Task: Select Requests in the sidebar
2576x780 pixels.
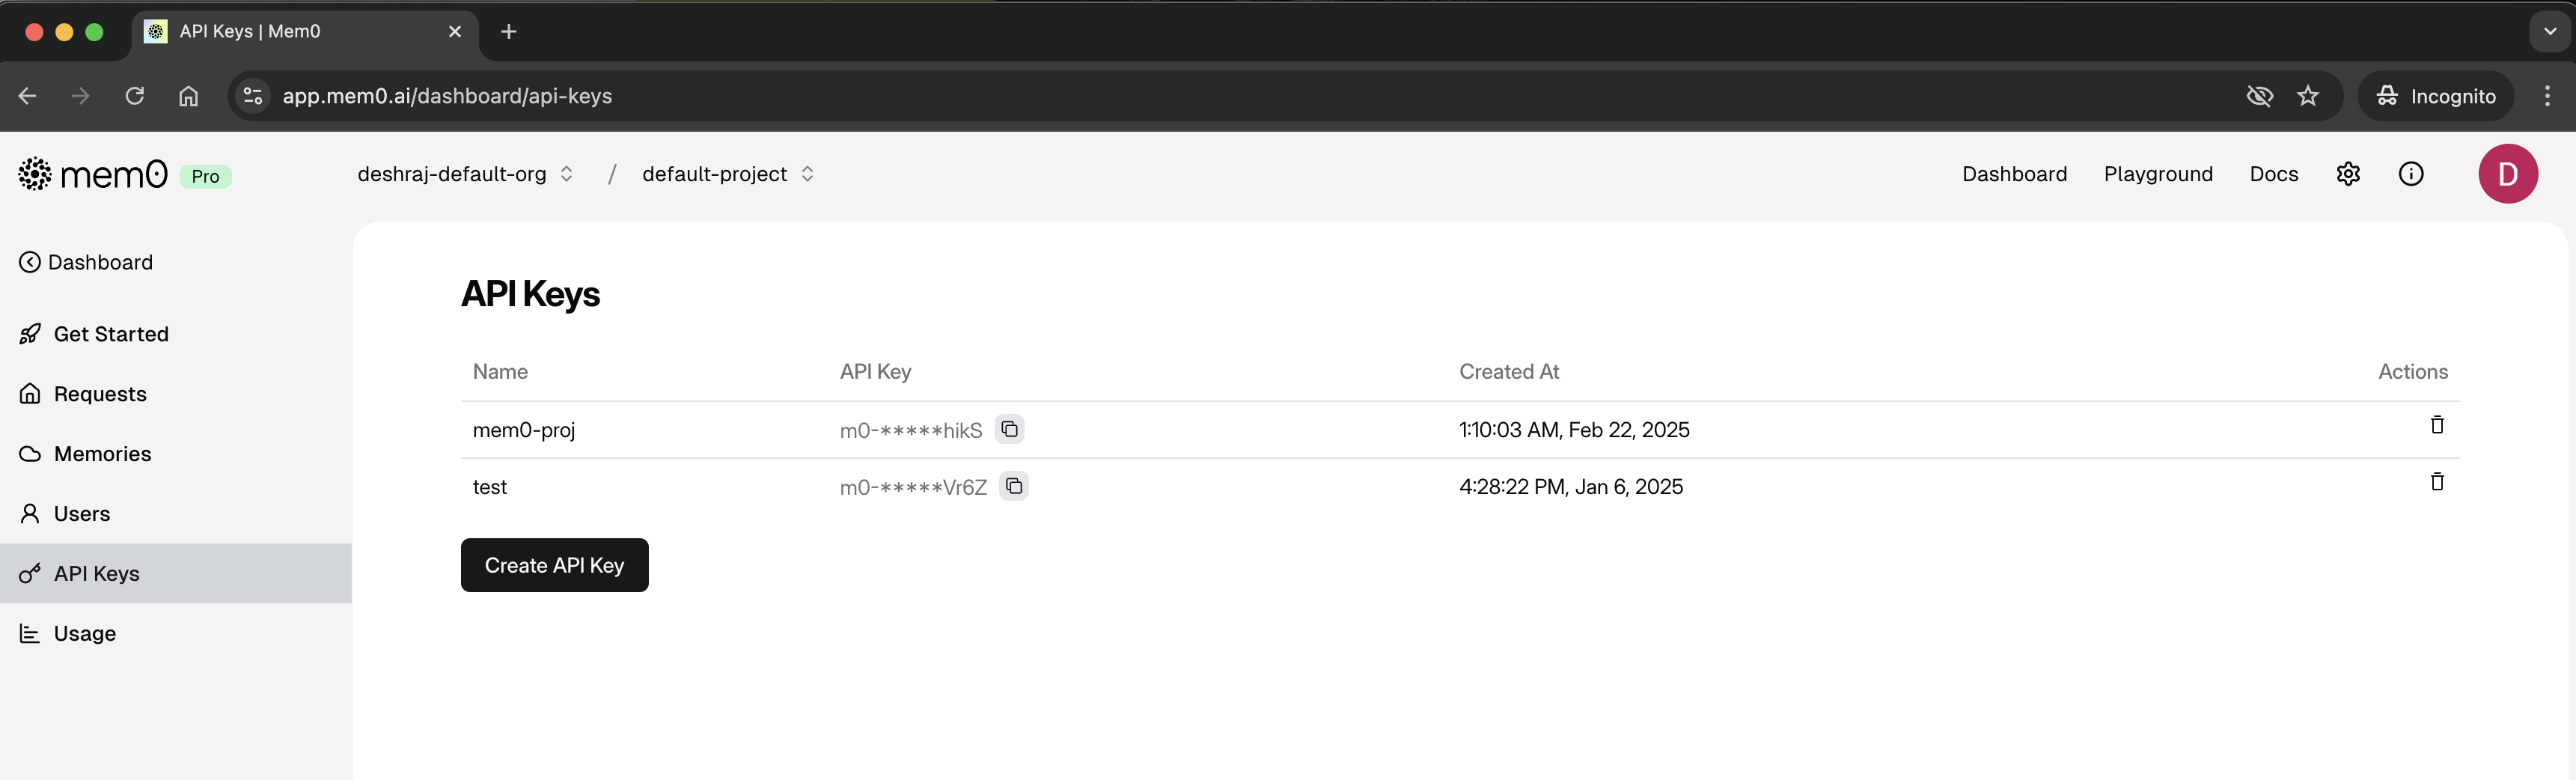Action: [99, 393]
